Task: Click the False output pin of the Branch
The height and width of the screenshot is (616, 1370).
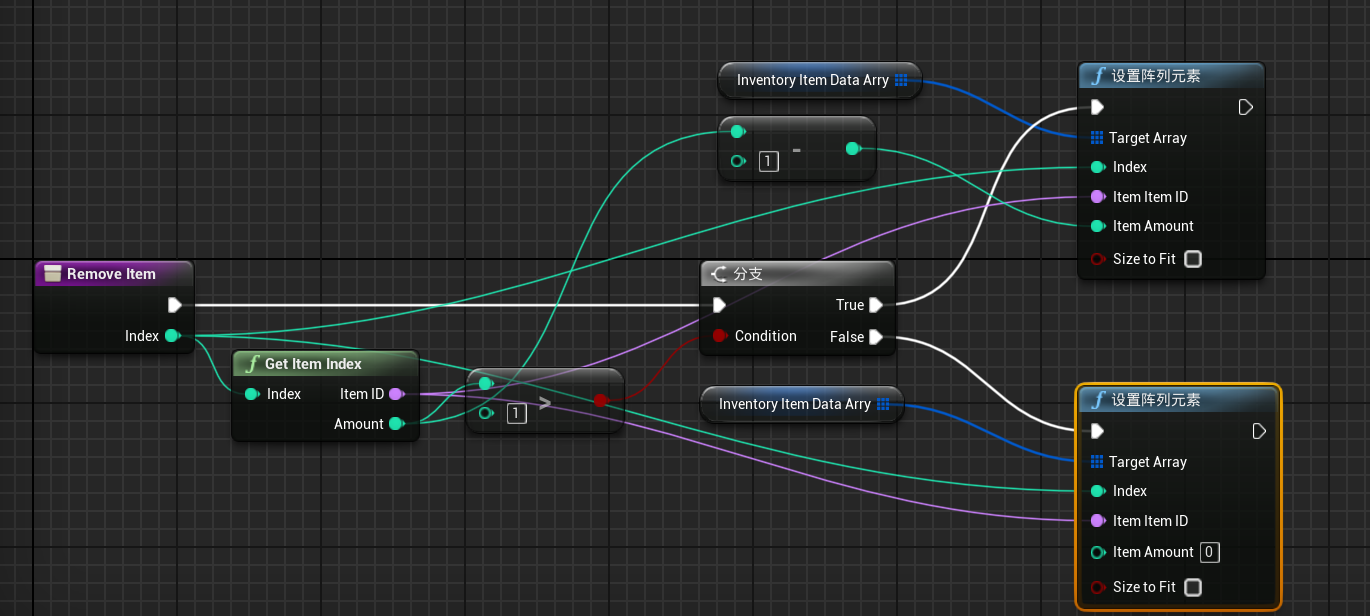Action: click(x=876, y=337)
